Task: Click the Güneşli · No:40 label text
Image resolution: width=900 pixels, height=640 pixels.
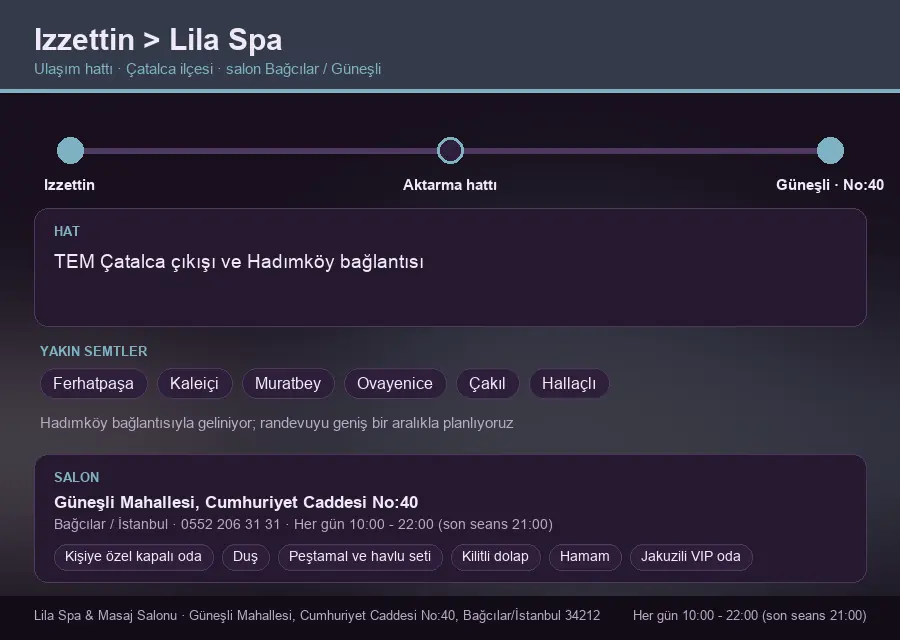Action: pyautogui.click(x=830, y=185)
